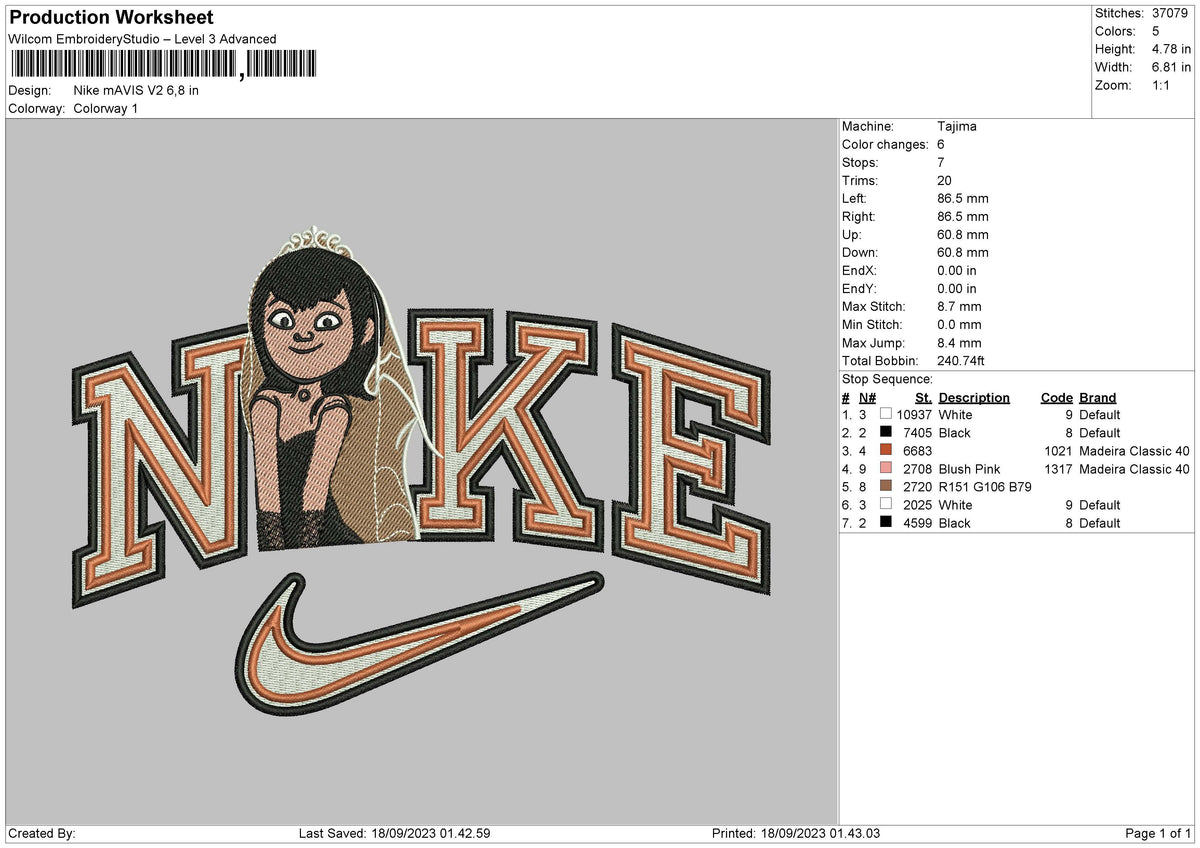Select the Color changes value 6

(942, 144)
